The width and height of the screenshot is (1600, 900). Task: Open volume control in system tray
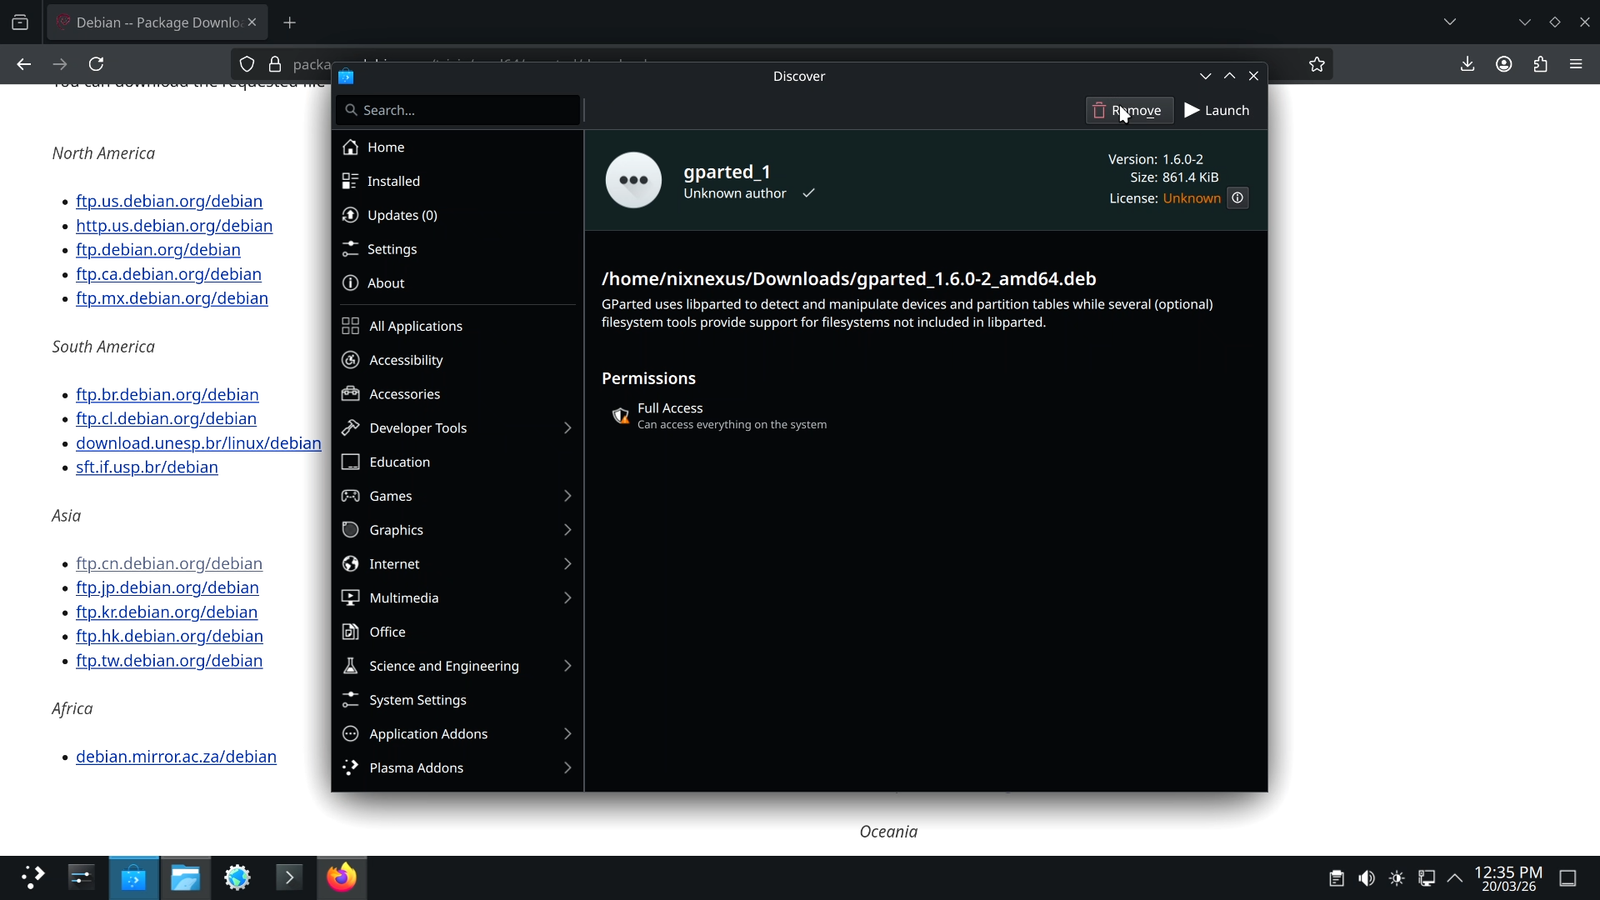tap(1366, 879)
